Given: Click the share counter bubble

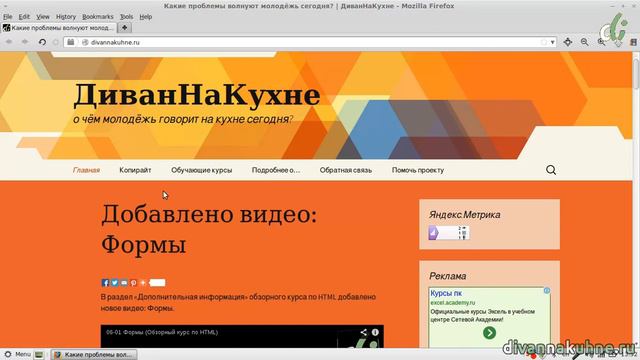Looking at the screenshot, I should pyautogui.click(x=157, y=282).
